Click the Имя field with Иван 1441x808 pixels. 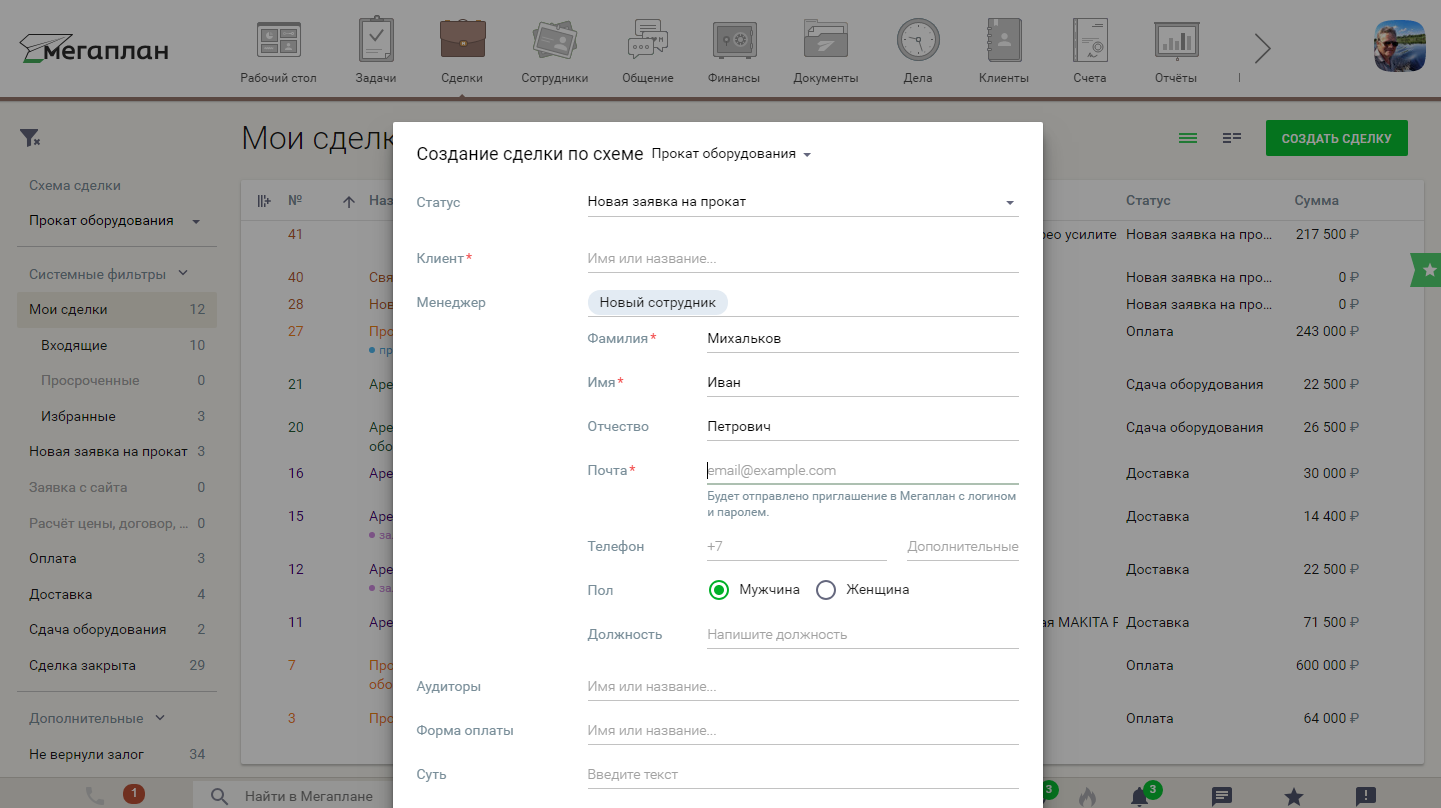(x=862, y=383)
